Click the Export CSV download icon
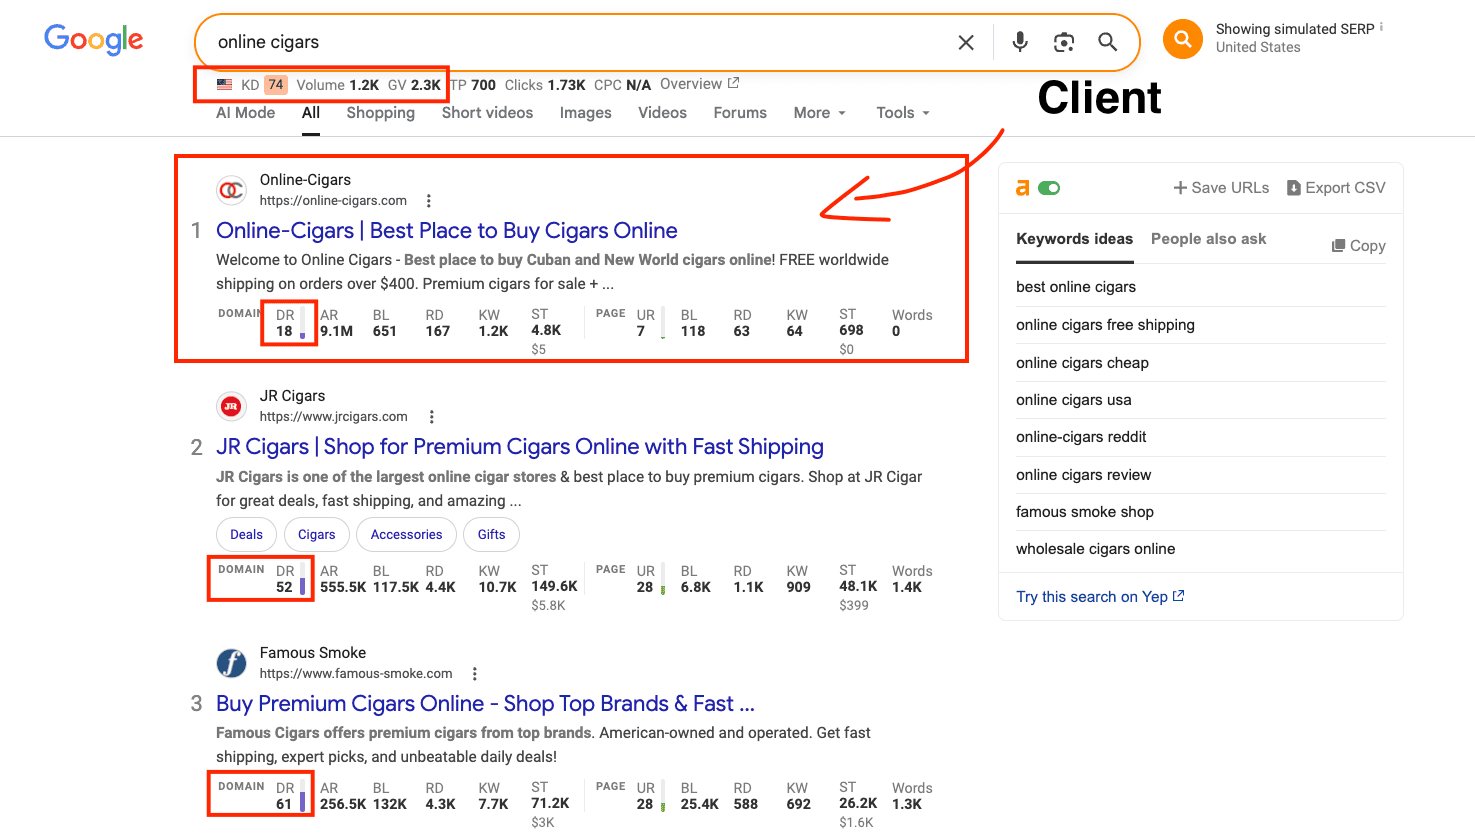Image resolution: width=1475 pixels, height=833 pixels. click(x=1294, y=188)
